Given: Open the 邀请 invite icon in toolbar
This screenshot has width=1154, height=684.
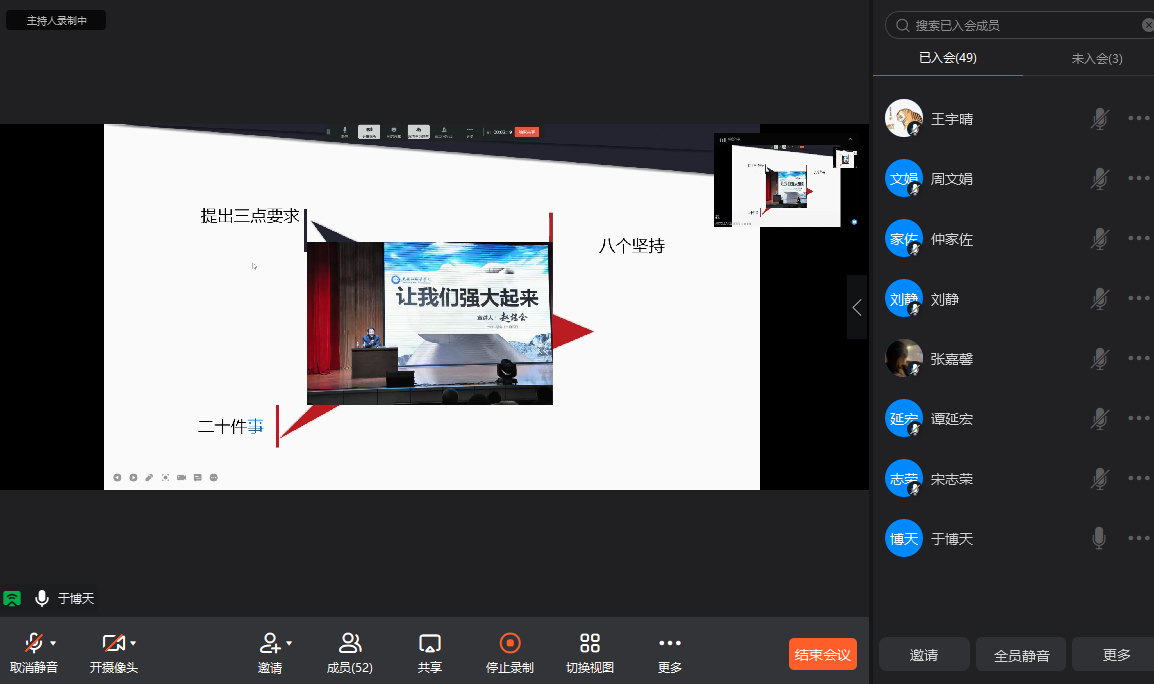Looking at the screenshot, I should [x=268, y=643].
